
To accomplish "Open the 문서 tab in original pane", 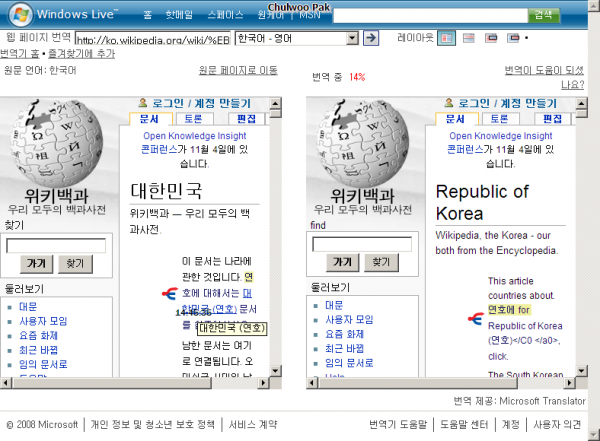I will coord(150,119).
